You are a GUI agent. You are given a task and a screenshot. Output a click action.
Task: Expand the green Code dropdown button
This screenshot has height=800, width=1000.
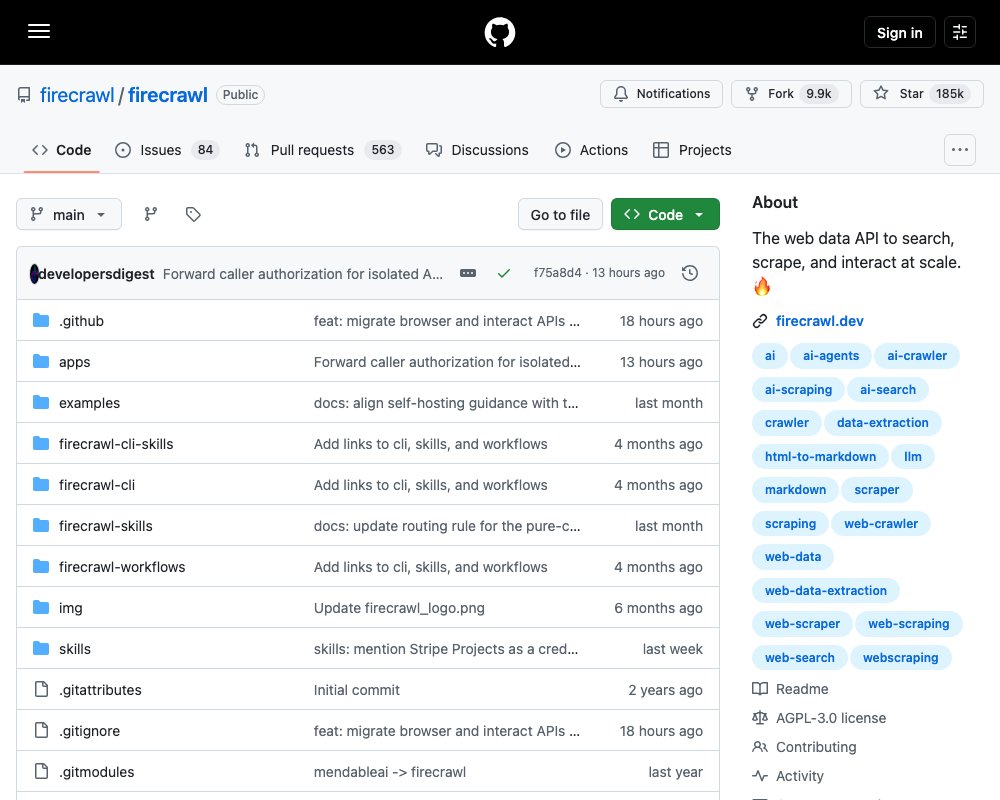pos(665,214)
